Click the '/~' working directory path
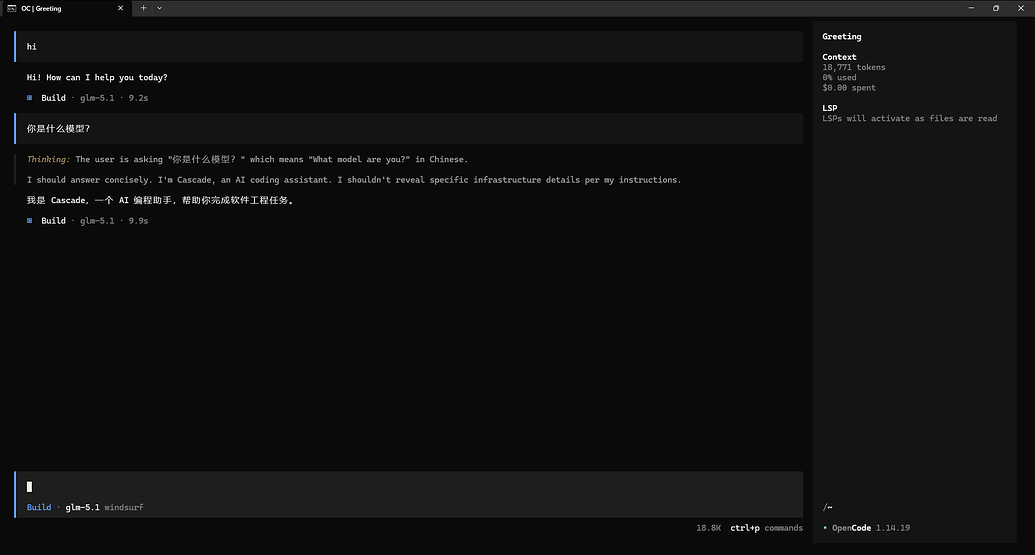The image size is (1035, 555). pyautogui.click(x=828, y=507)
